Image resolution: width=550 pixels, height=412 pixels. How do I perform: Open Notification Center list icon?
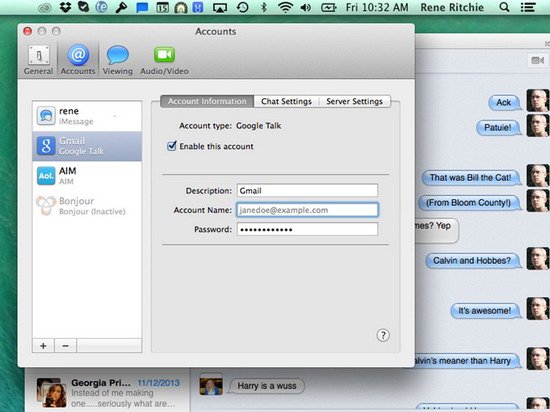point(528,7)
